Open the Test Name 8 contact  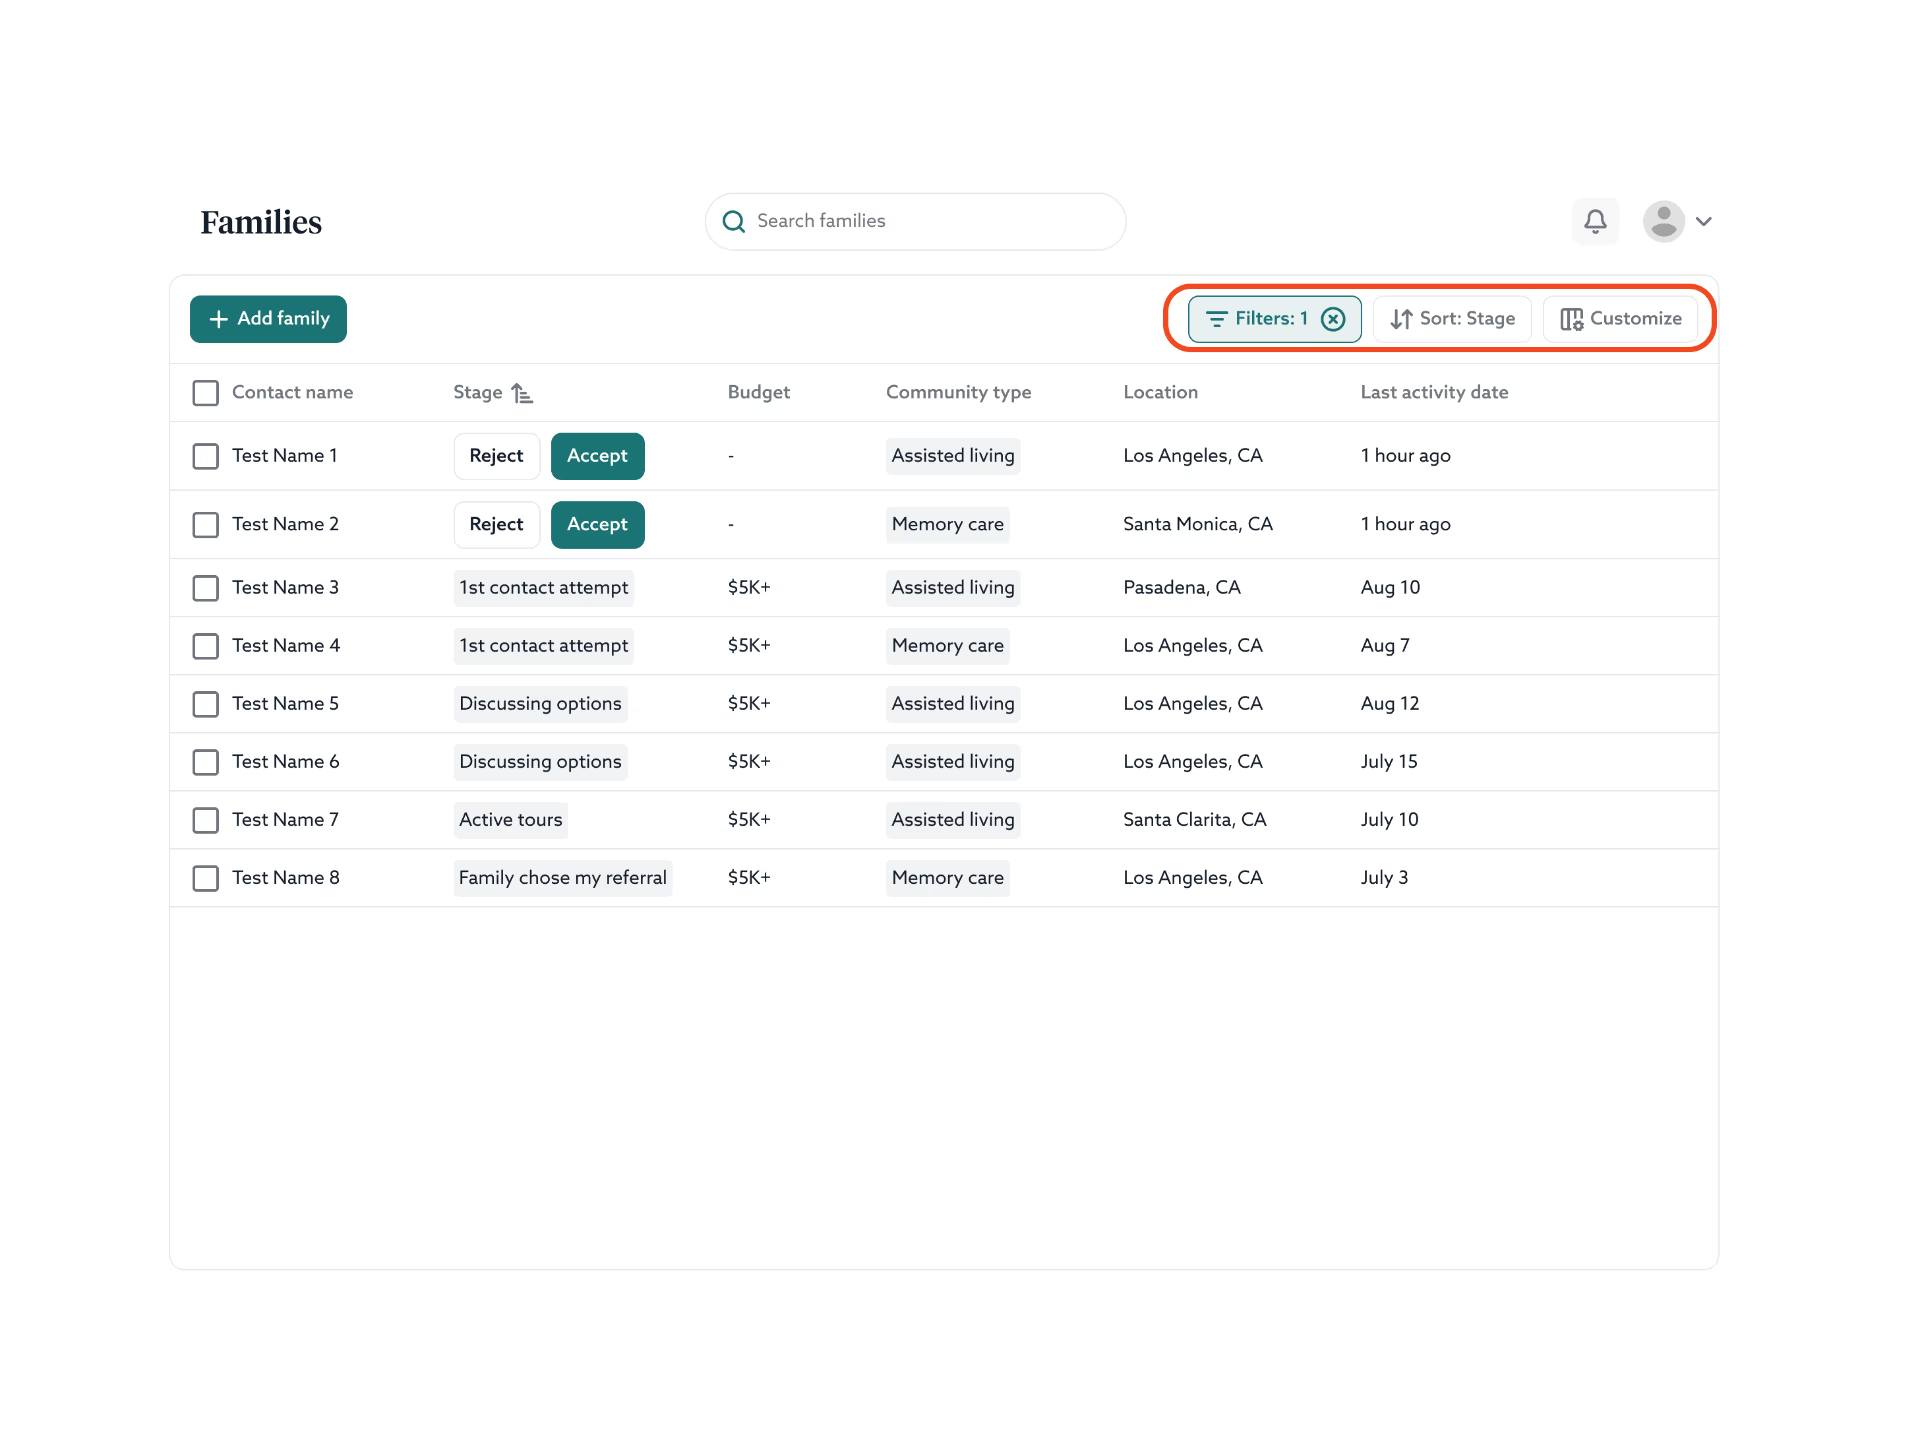coord(286,878)
